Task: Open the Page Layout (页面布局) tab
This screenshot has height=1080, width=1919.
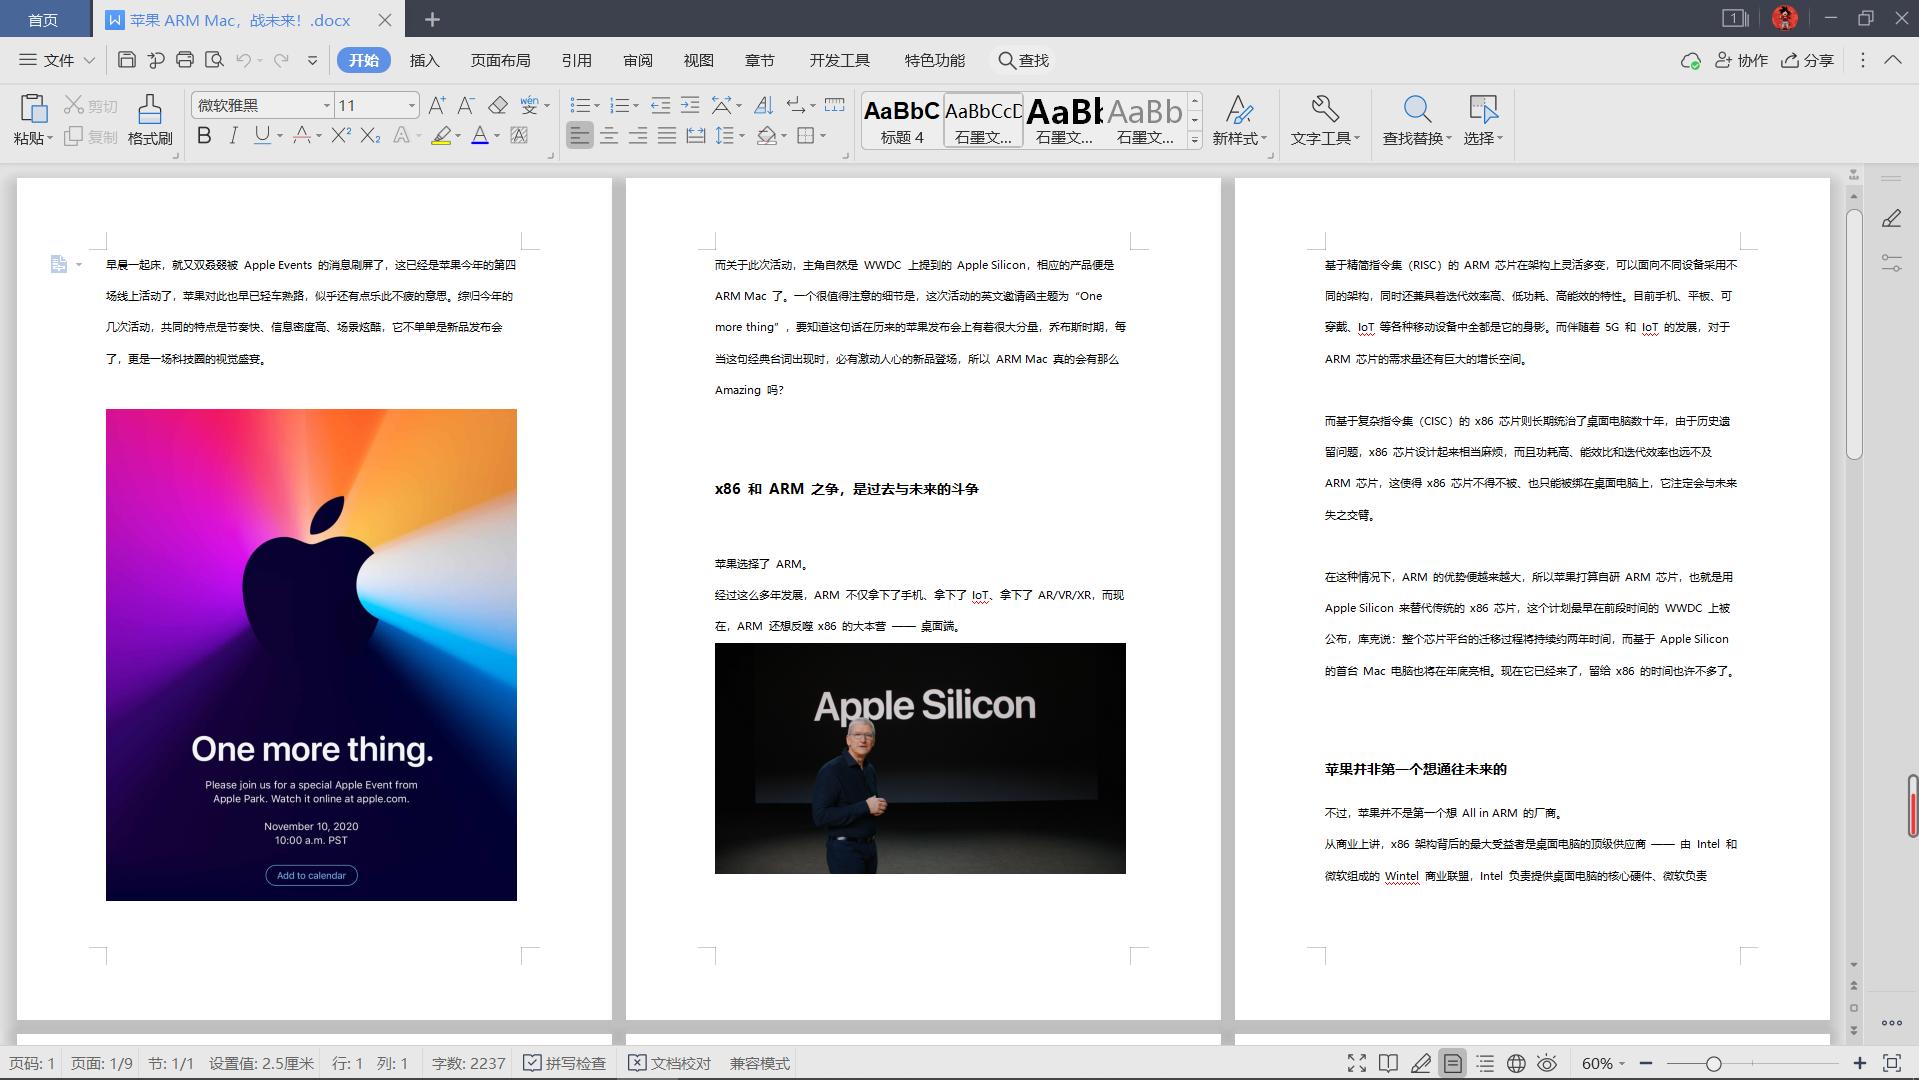Action: [500, 60]
